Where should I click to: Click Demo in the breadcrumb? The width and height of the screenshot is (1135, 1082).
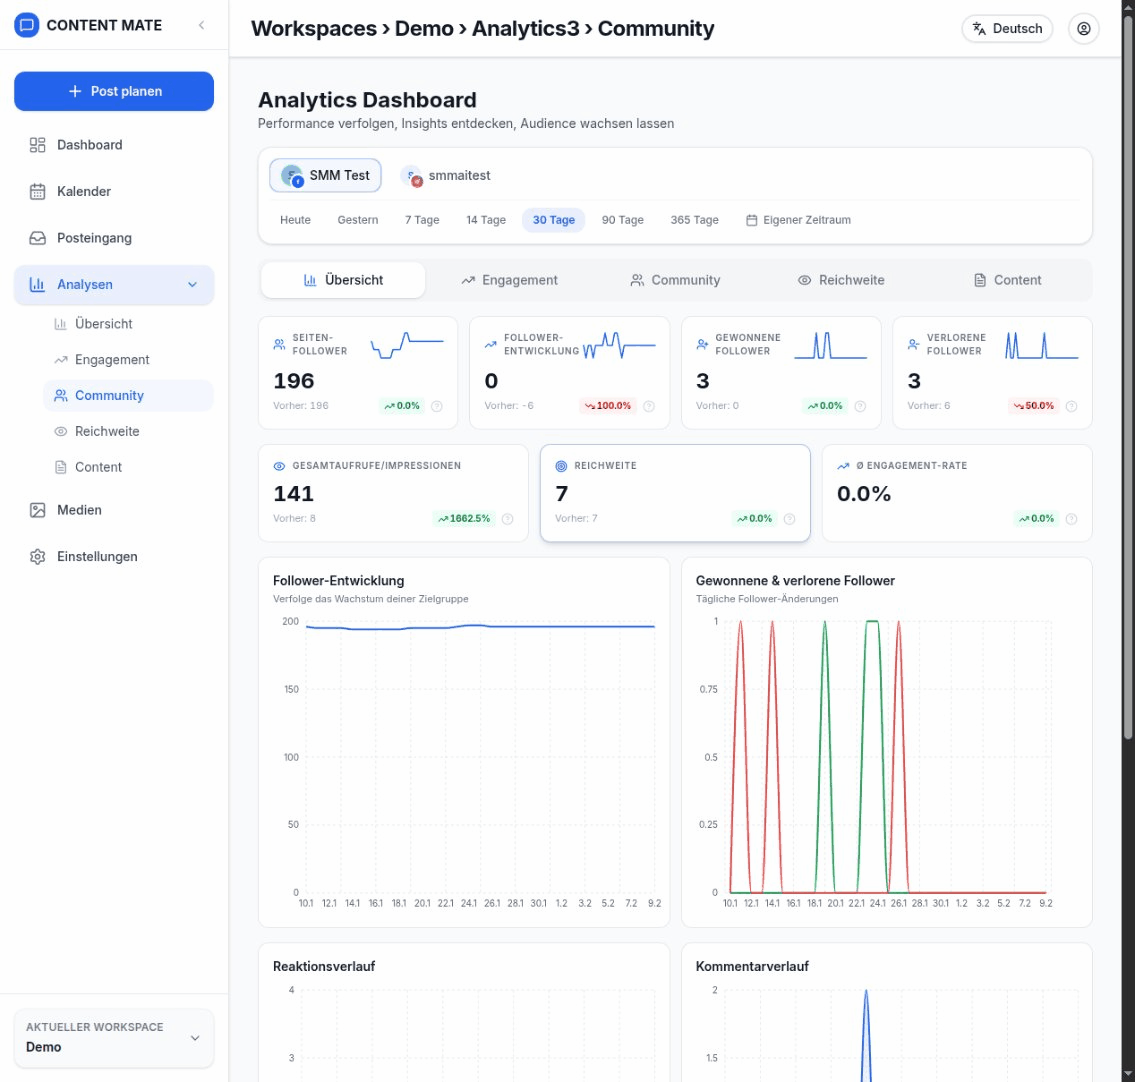point(424,28)
